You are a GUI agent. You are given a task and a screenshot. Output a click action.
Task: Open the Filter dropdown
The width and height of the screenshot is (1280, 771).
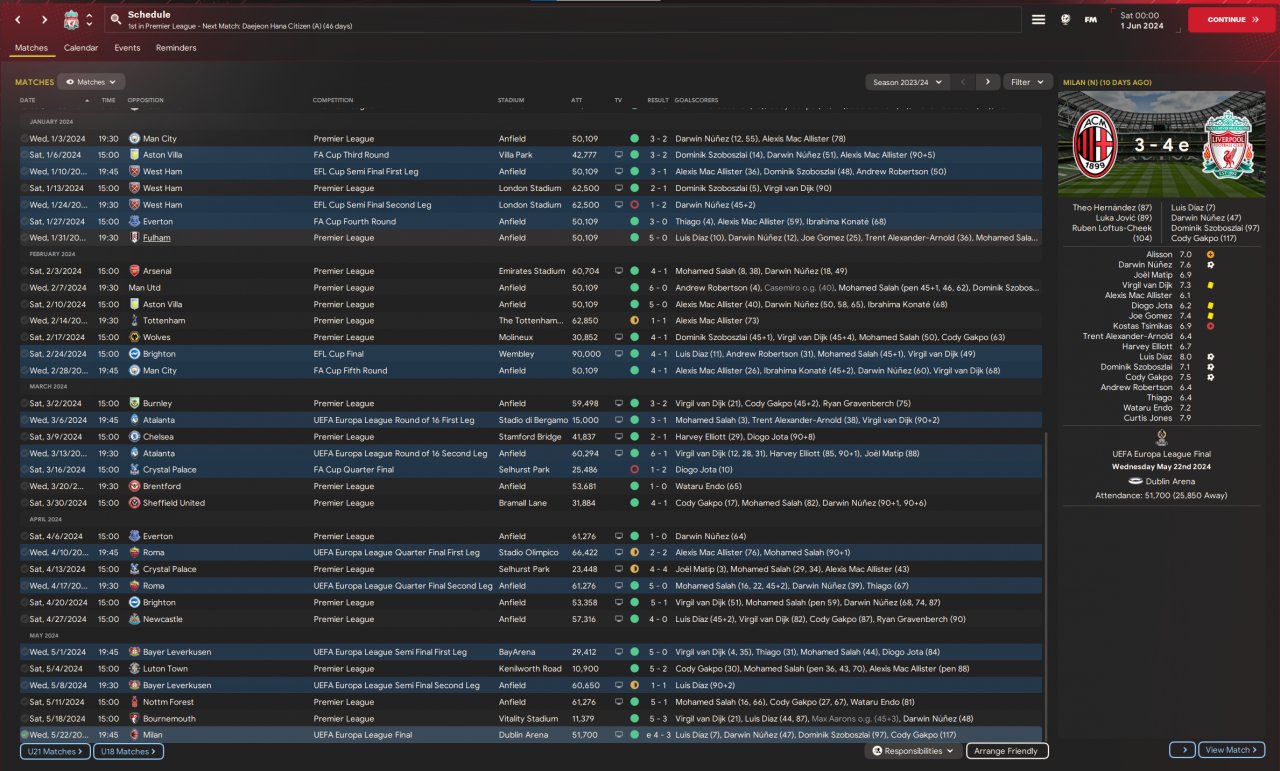[x=1026, y=82]
